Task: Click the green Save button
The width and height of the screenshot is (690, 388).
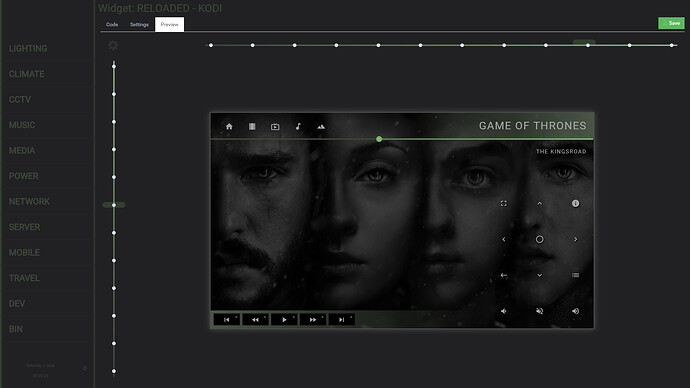Action: [671, 23]
